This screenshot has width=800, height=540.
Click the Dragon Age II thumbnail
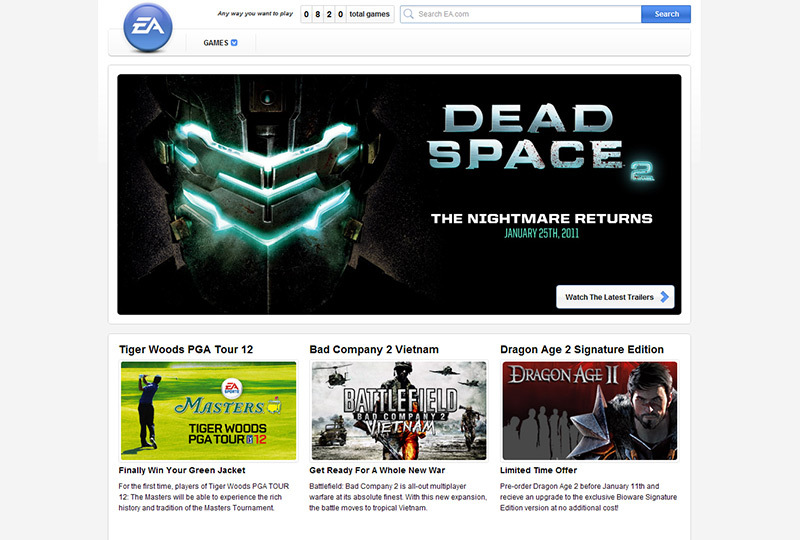590,411
